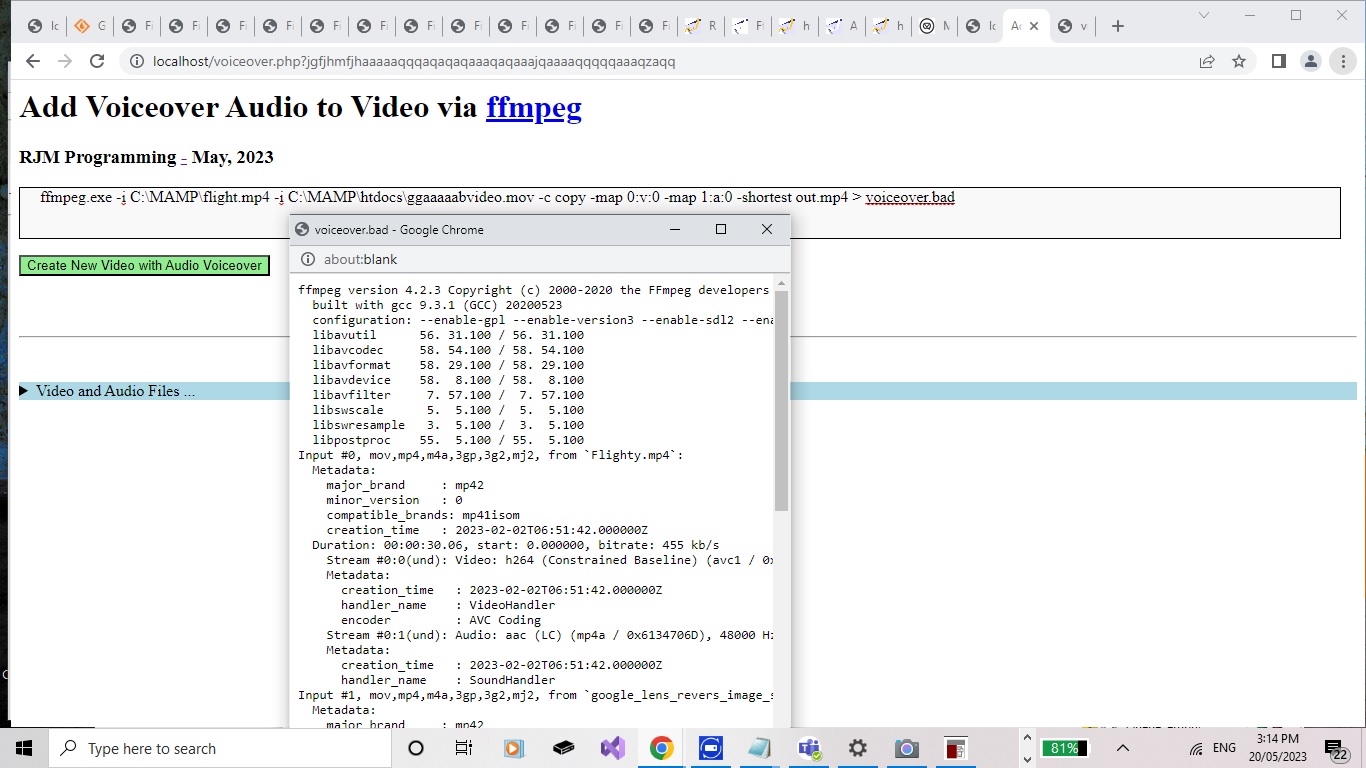Open the tab search dropdown
1366x768 pixels.
[x=1204, y=15]
